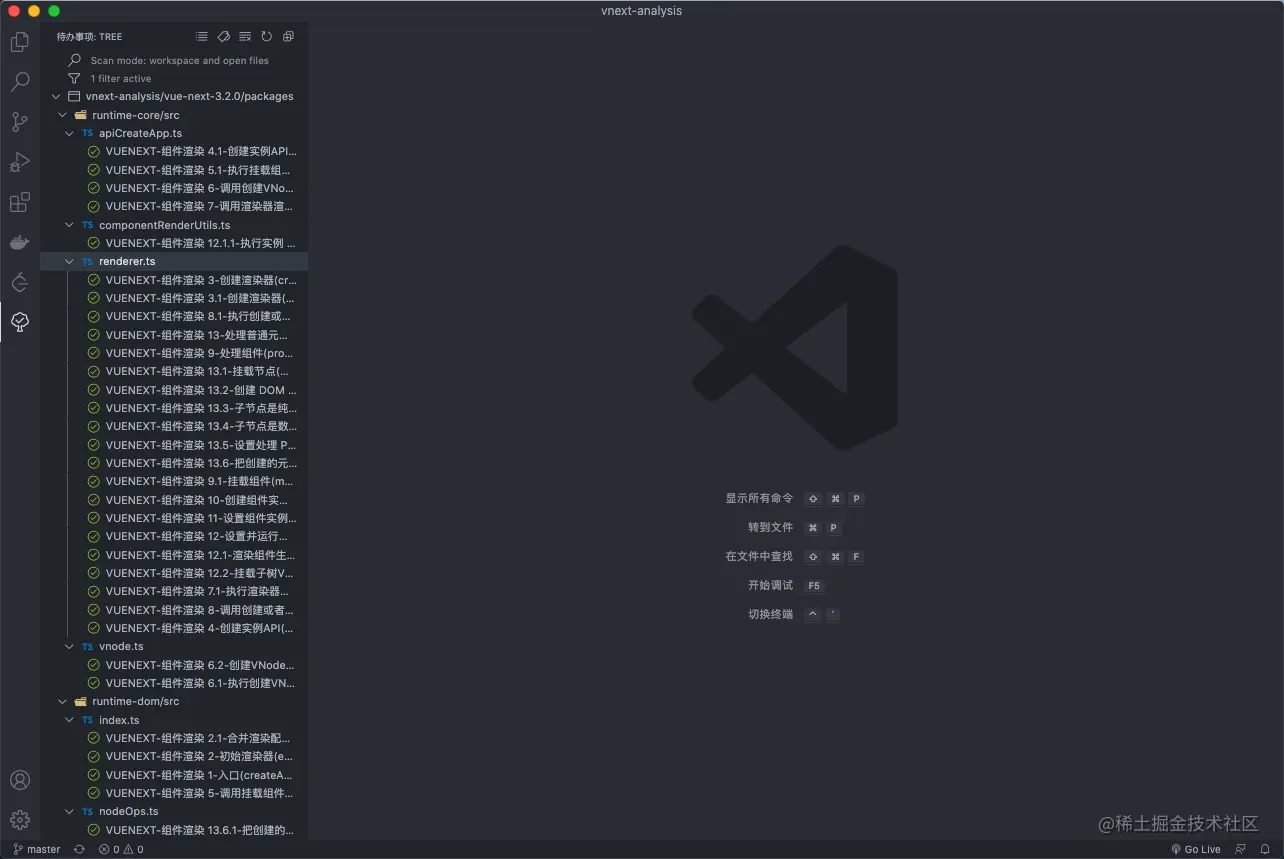Open the Explorer view in activity bar
The width and height of the screenshot is (1284, 859).
(x=19, y=42)
